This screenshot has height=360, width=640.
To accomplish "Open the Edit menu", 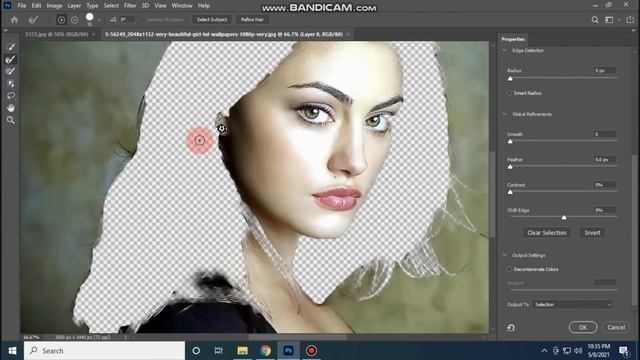I will 36,6.
